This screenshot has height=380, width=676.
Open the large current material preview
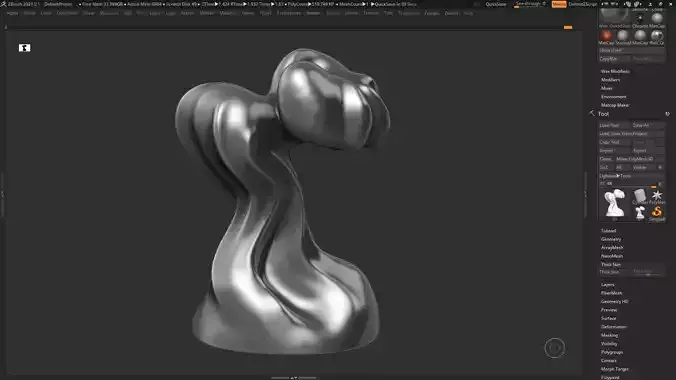point(614,16)
